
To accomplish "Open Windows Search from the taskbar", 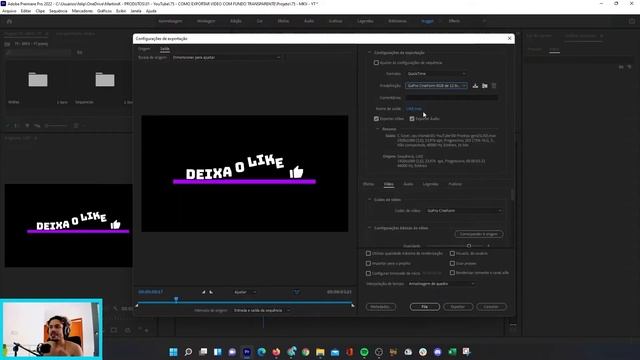I will [188, 352].
